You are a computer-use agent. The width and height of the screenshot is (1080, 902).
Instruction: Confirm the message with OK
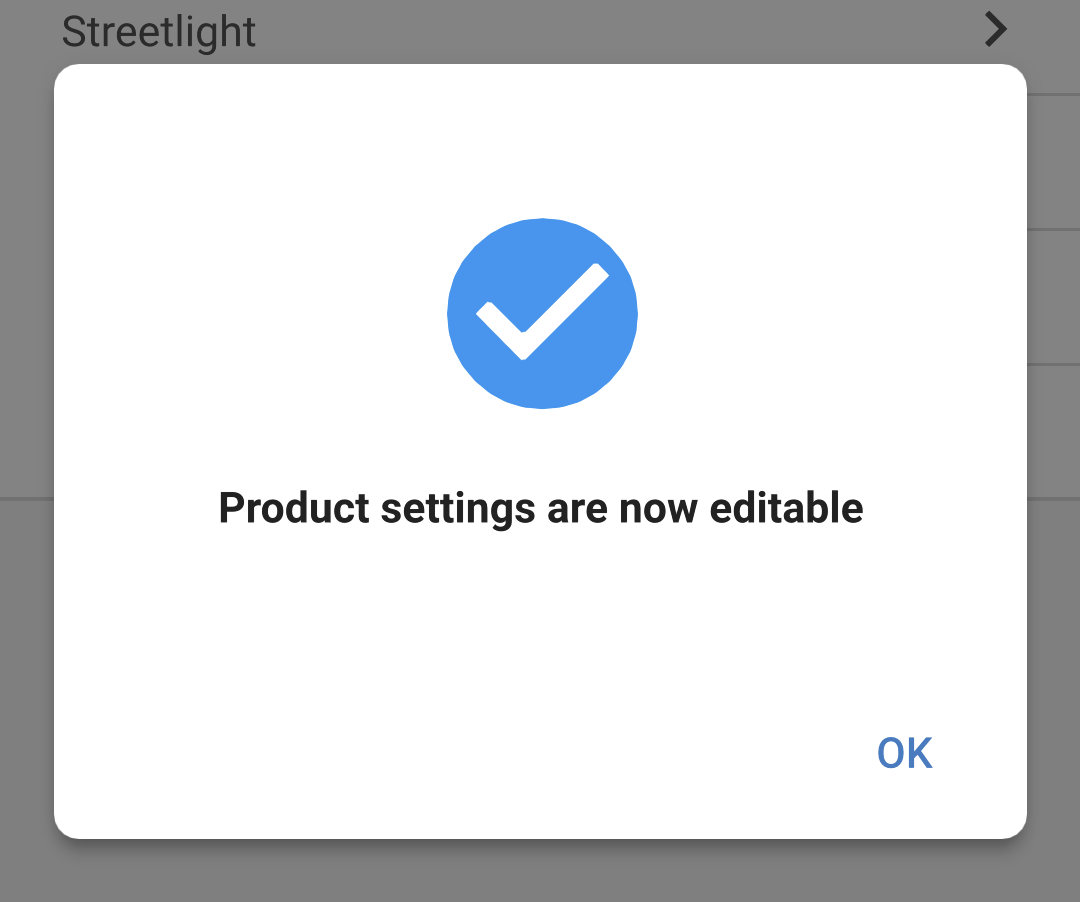pos(903,752)
